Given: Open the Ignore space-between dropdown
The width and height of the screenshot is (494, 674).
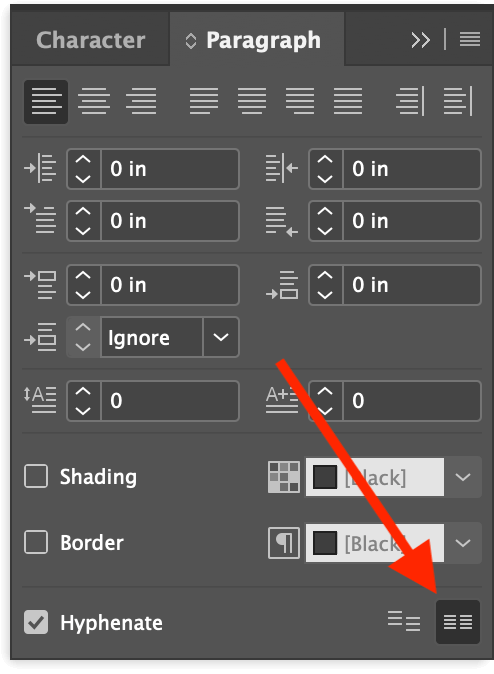Looking at the screenshot, I should point(221,337).
